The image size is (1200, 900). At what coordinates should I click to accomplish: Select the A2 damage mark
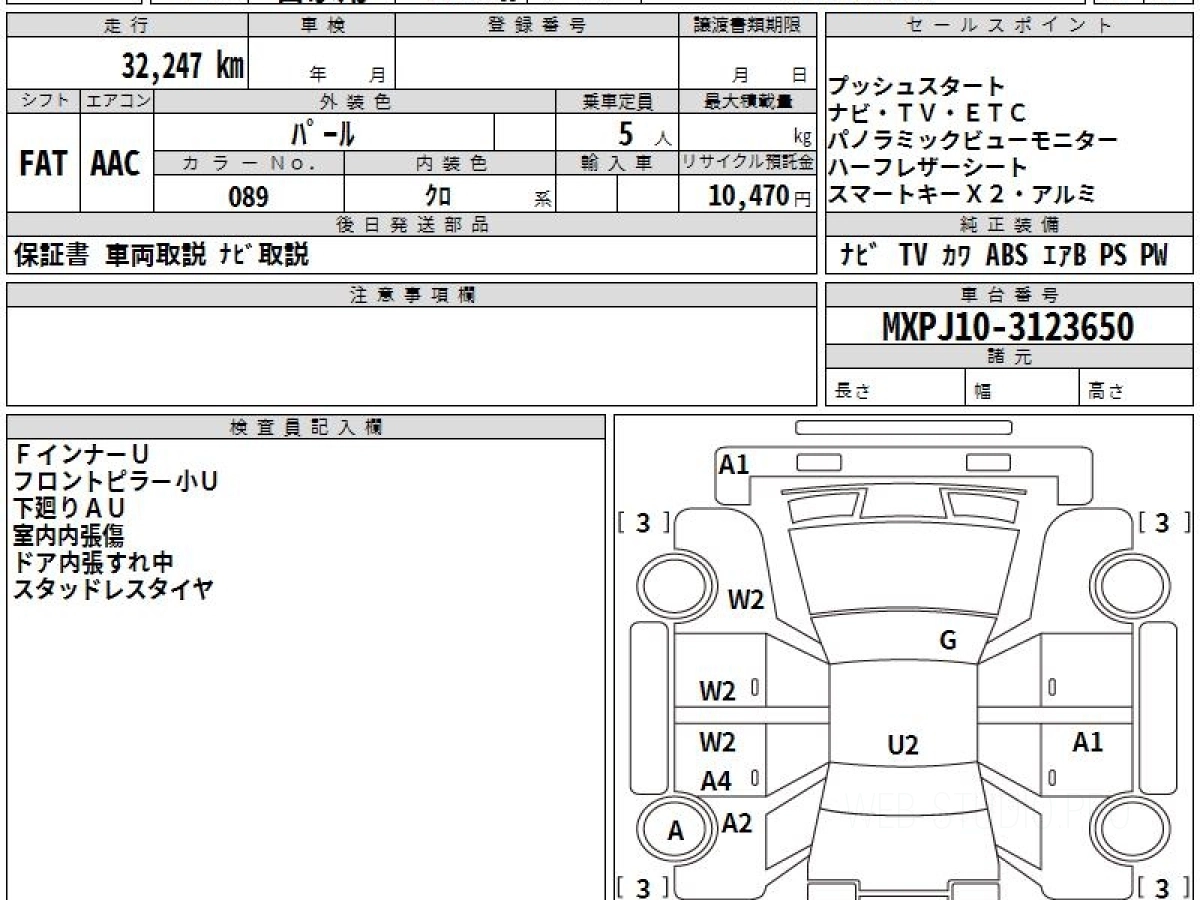coord(737,823)
